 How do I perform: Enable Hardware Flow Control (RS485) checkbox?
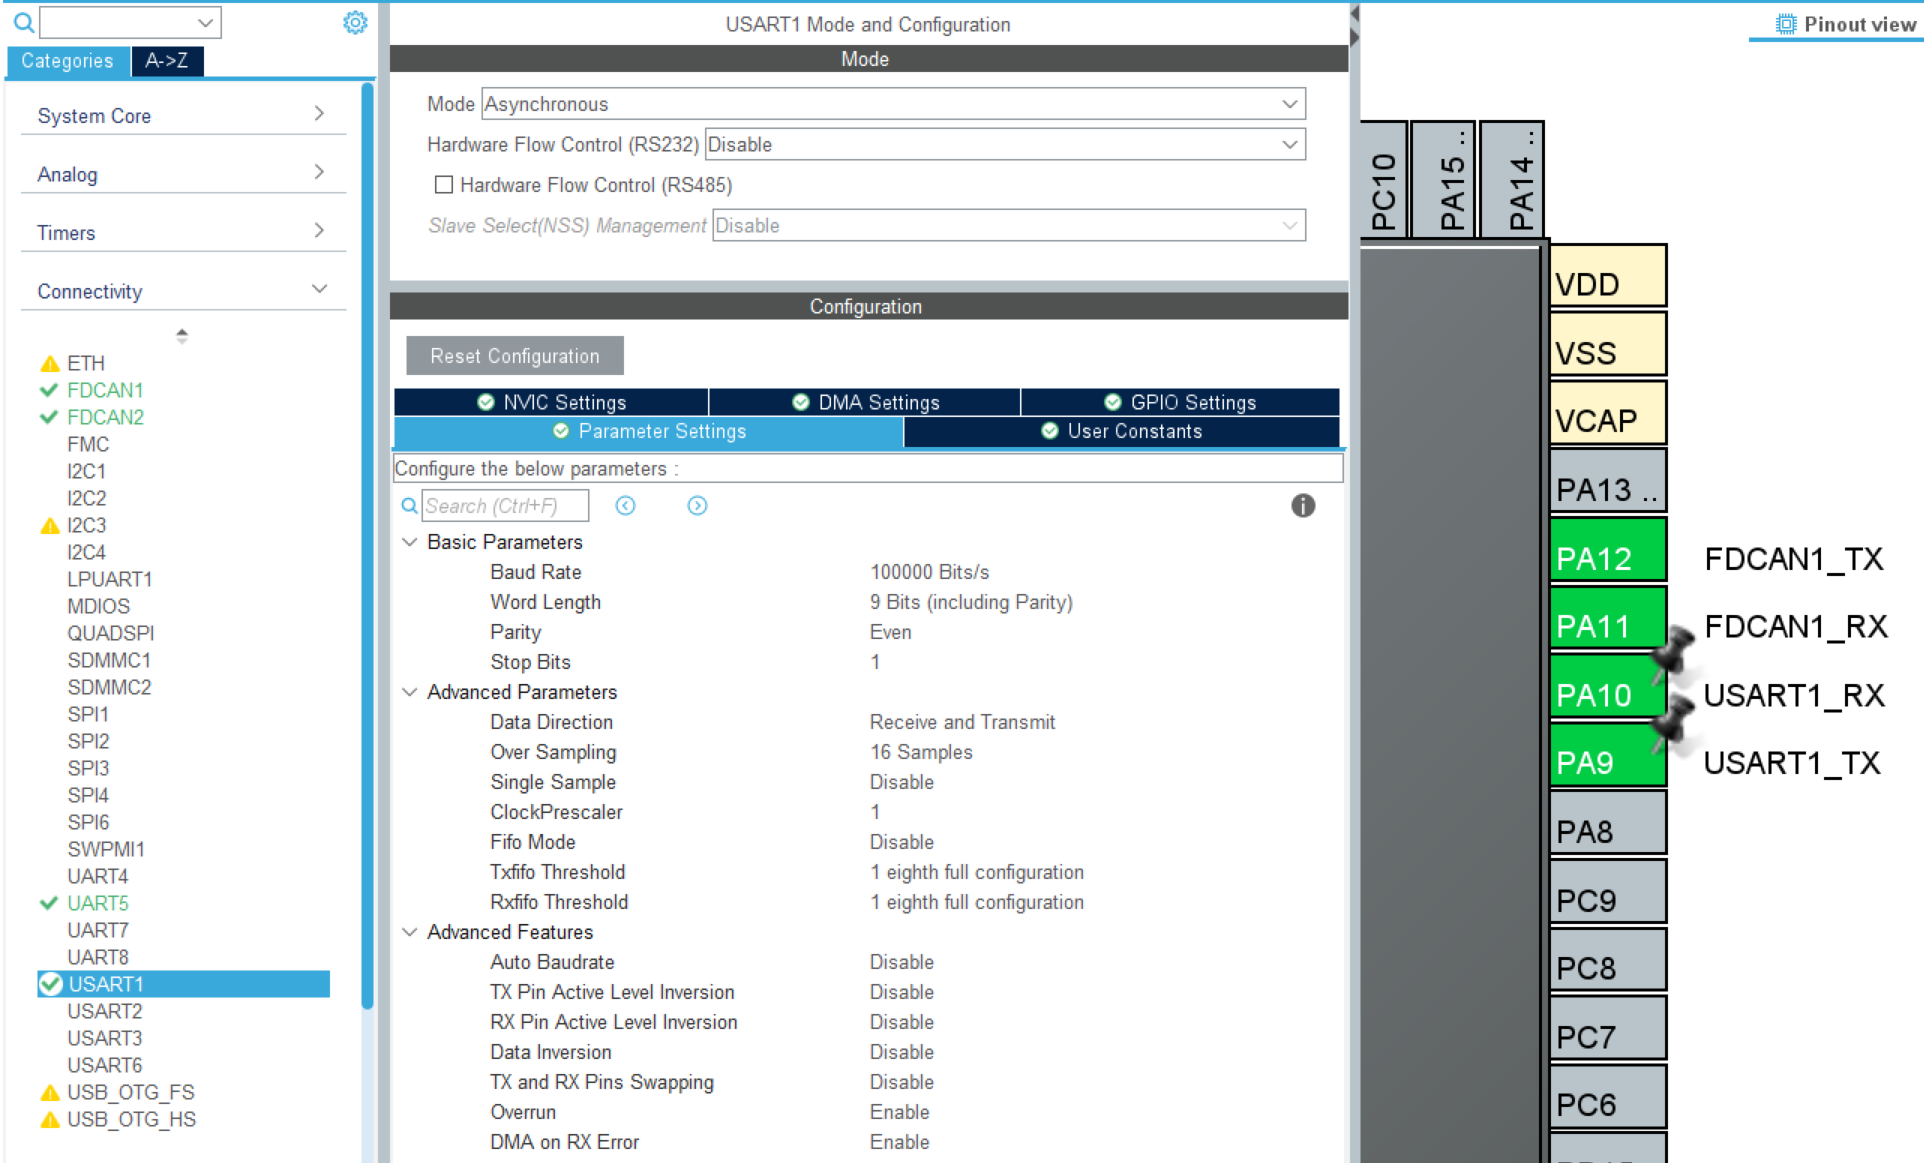click(x=444, y=185)
